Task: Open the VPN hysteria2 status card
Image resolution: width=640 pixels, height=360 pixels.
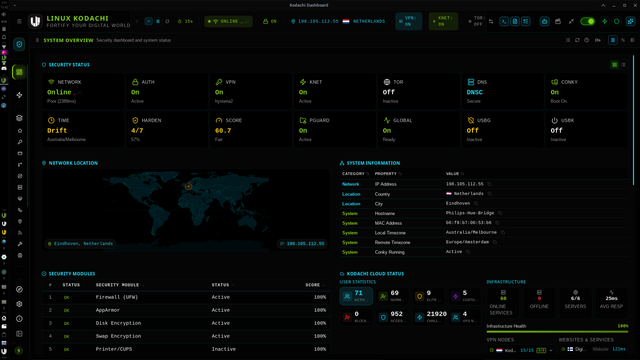Action: 251,91
